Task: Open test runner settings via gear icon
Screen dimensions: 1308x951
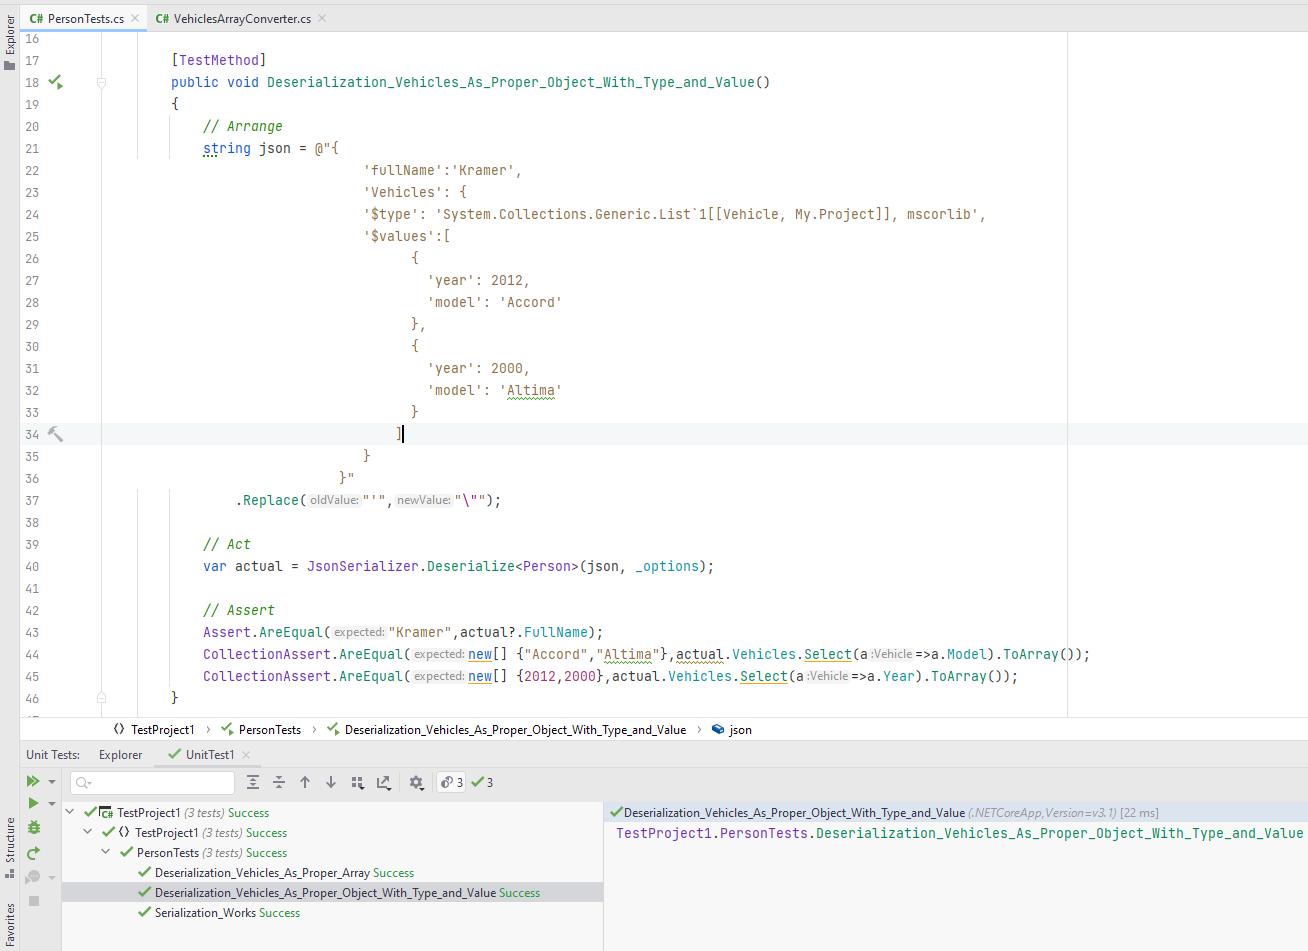Action: click(416, 782)
